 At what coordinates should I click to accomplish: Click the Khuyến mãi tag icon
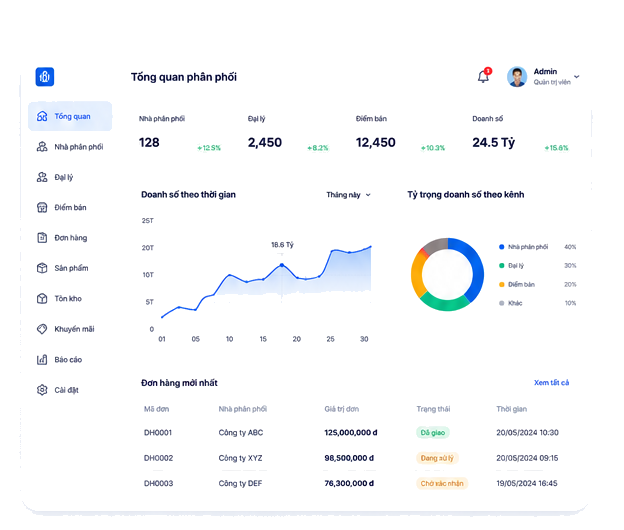42,329
